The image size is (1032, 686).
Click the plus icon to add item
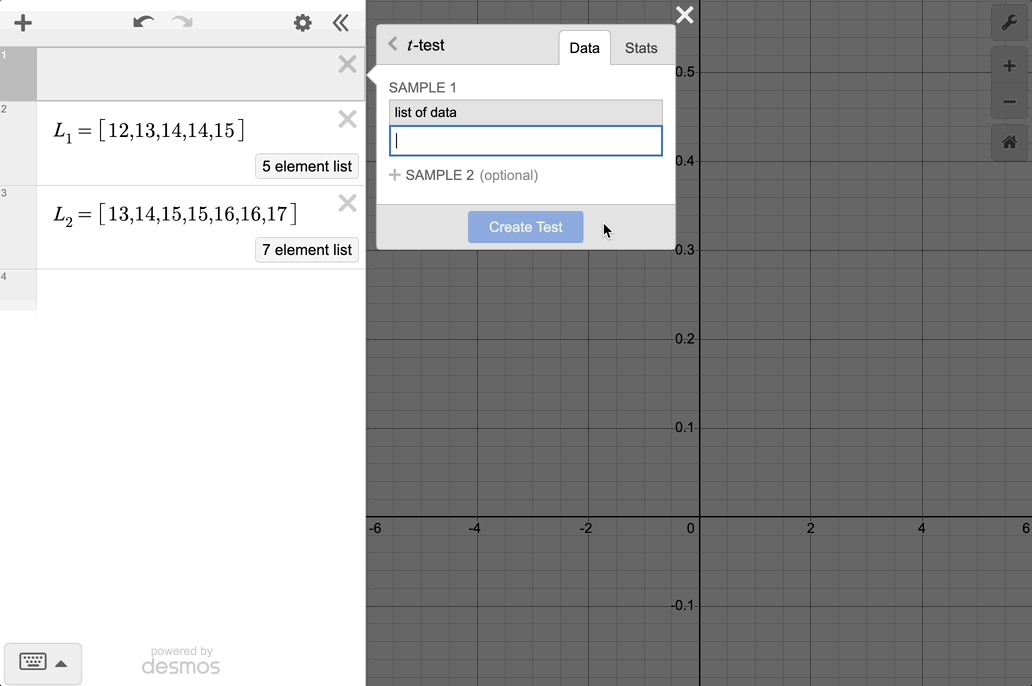(23, 23)
